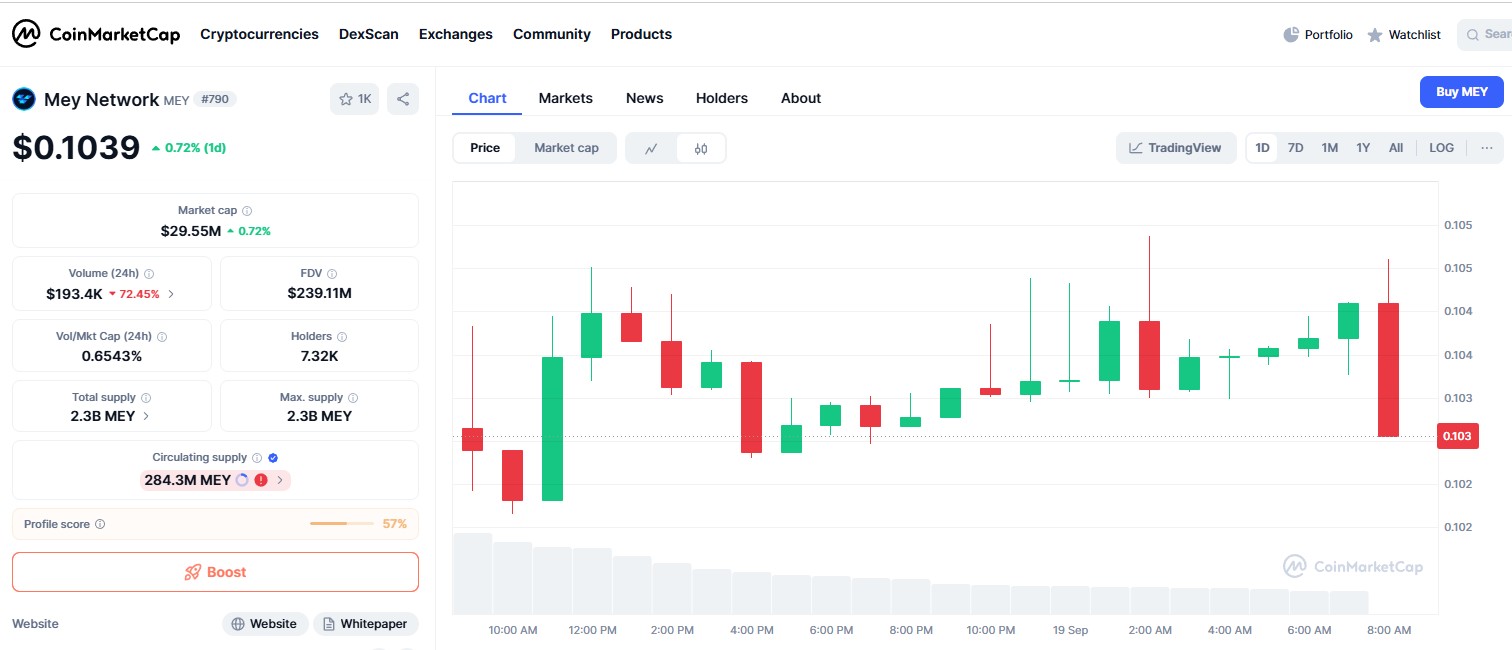
Task: Click the circular supply ring icon beside 284.3M MEY
Action: click(241, 480)
